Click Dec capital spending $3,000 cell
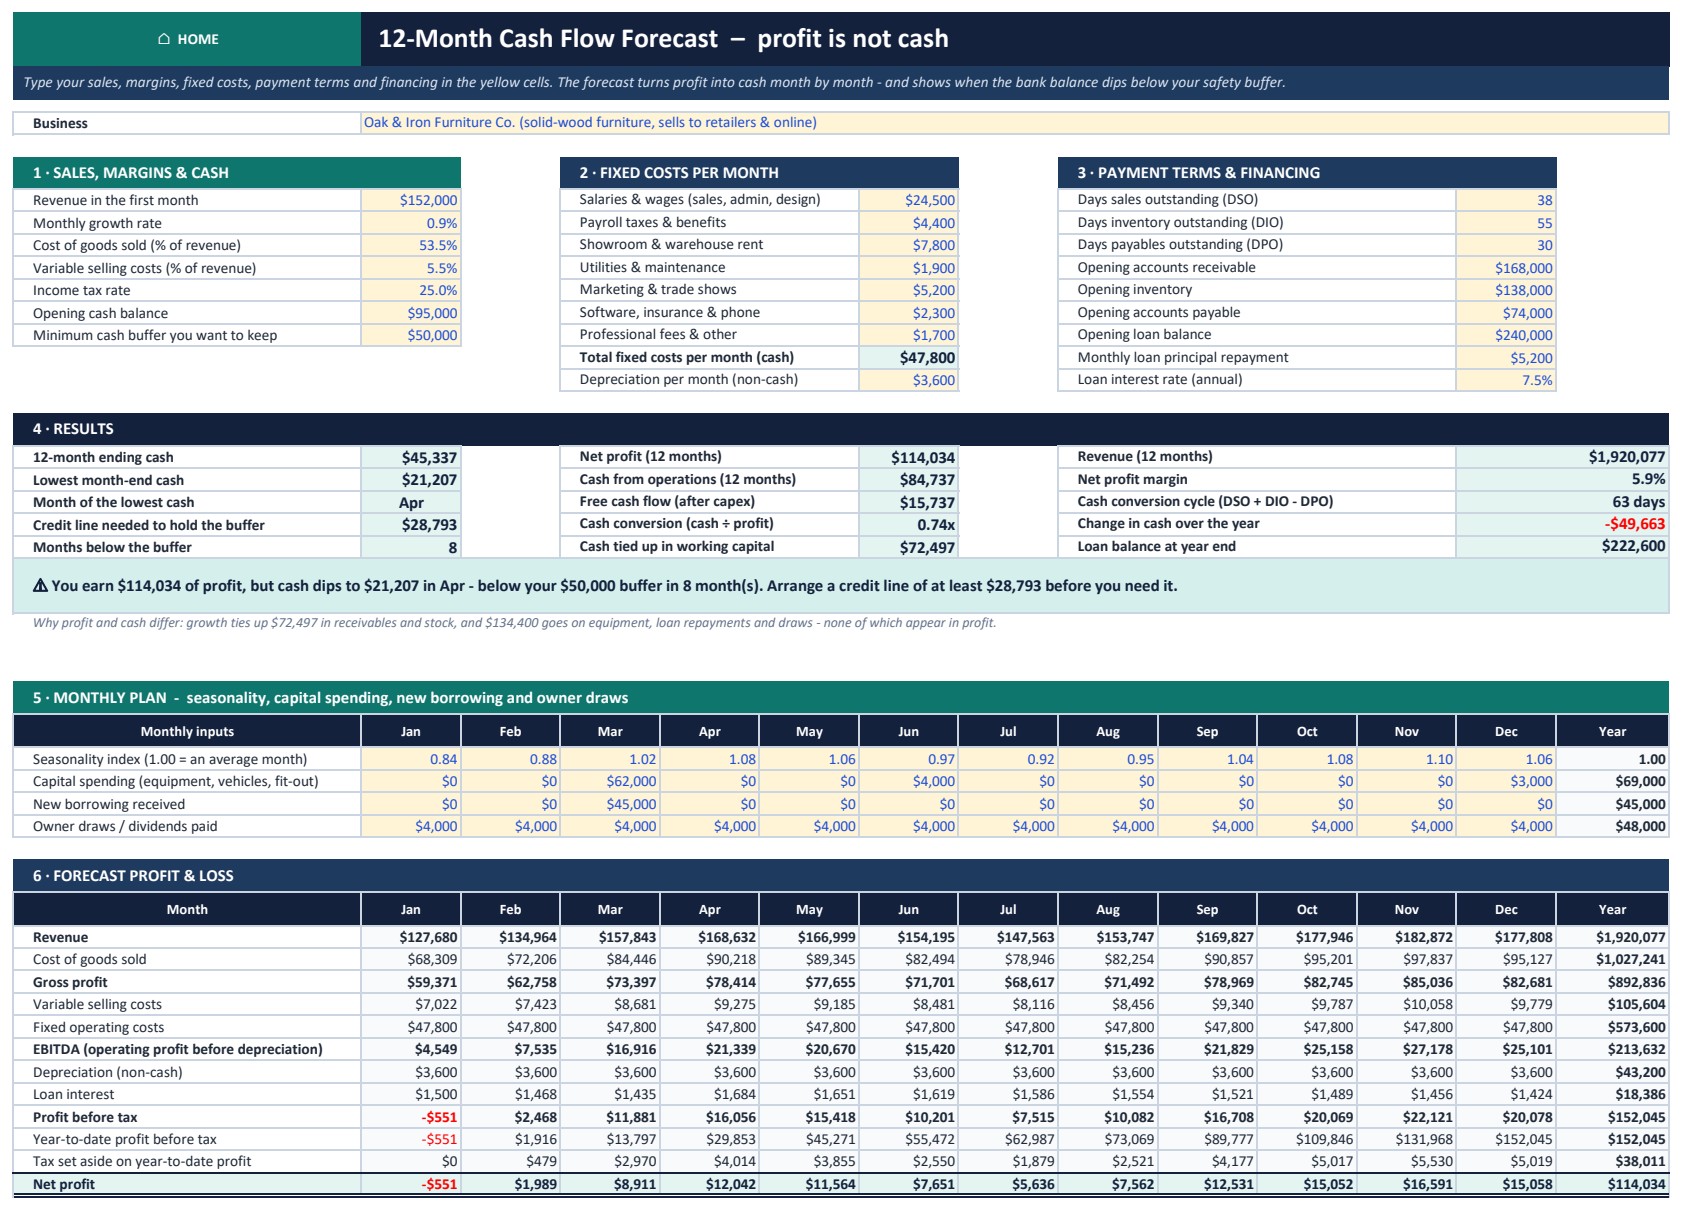This screenshot has height=1210, width=1682. (1506, 781)
